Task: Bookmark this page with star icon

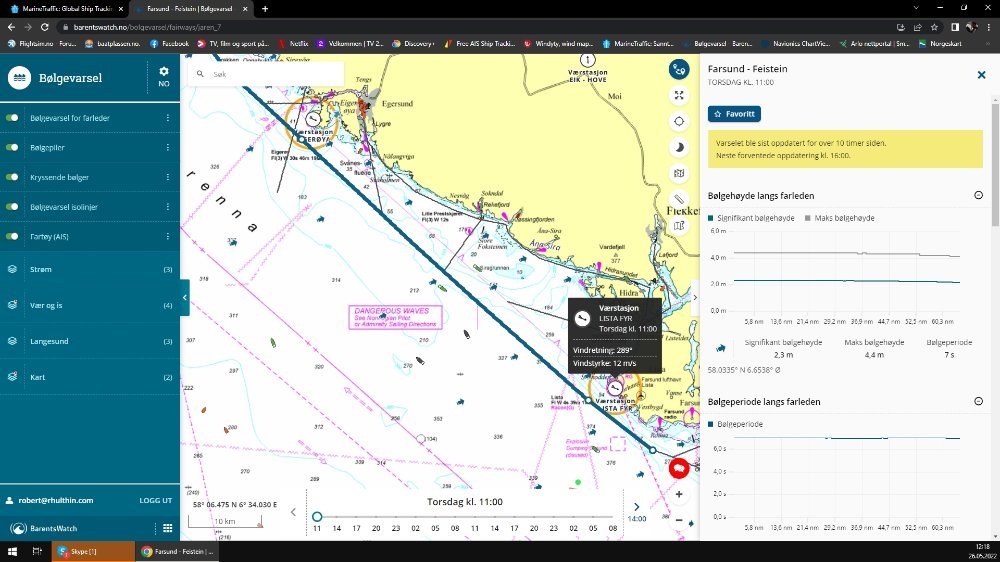Action: coord(934,27)
